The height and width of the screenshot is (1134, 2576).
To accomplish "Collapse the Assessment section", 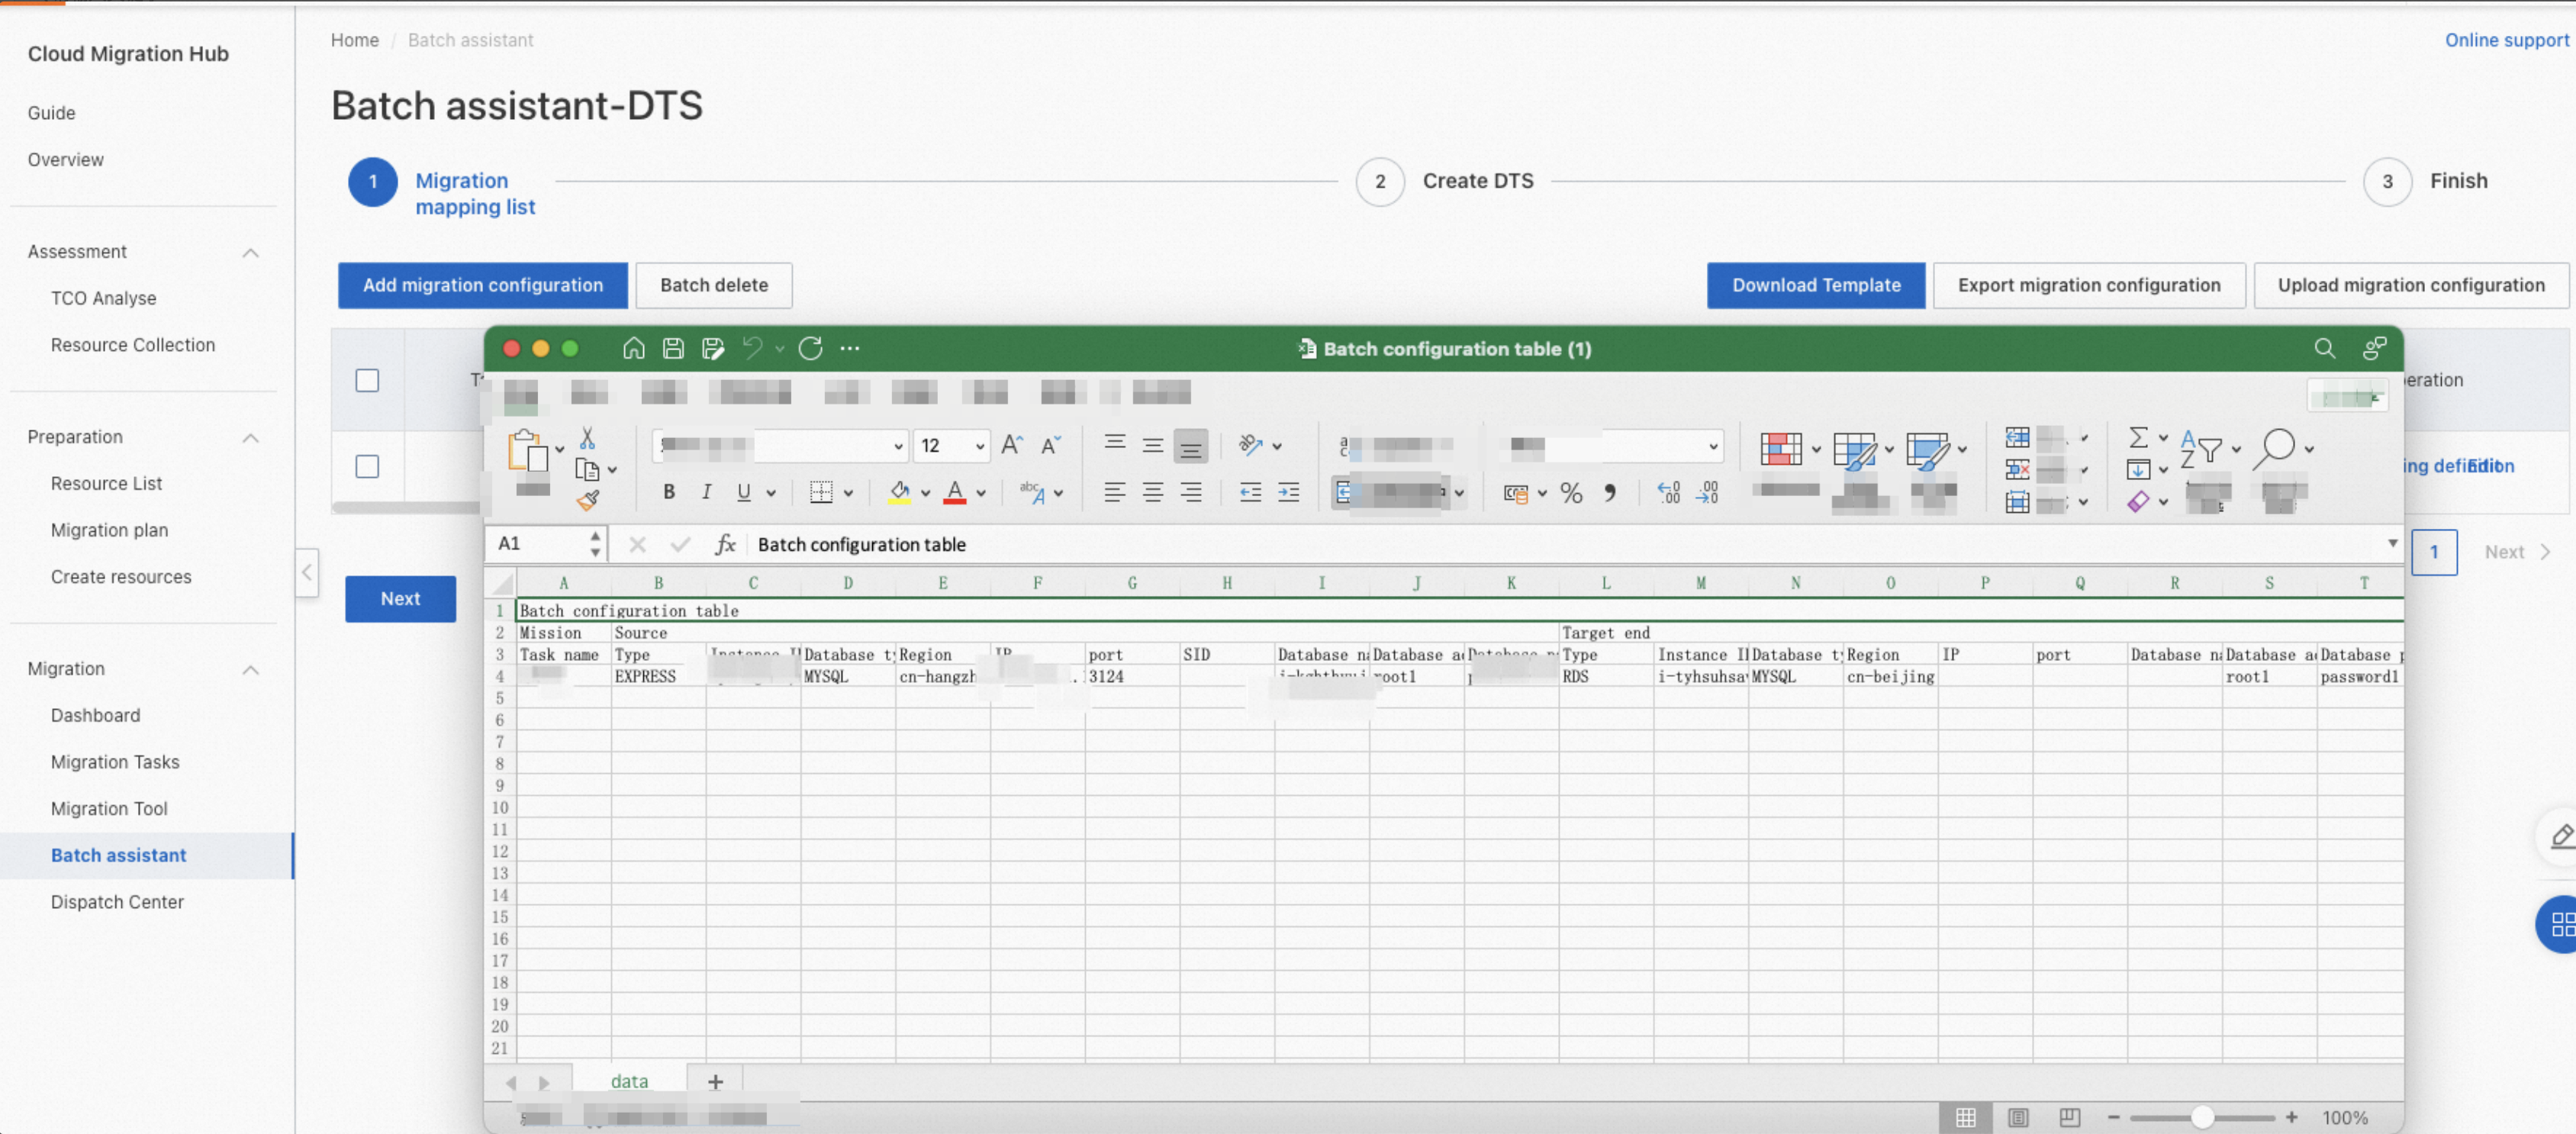I will click(x=251, y=252).
